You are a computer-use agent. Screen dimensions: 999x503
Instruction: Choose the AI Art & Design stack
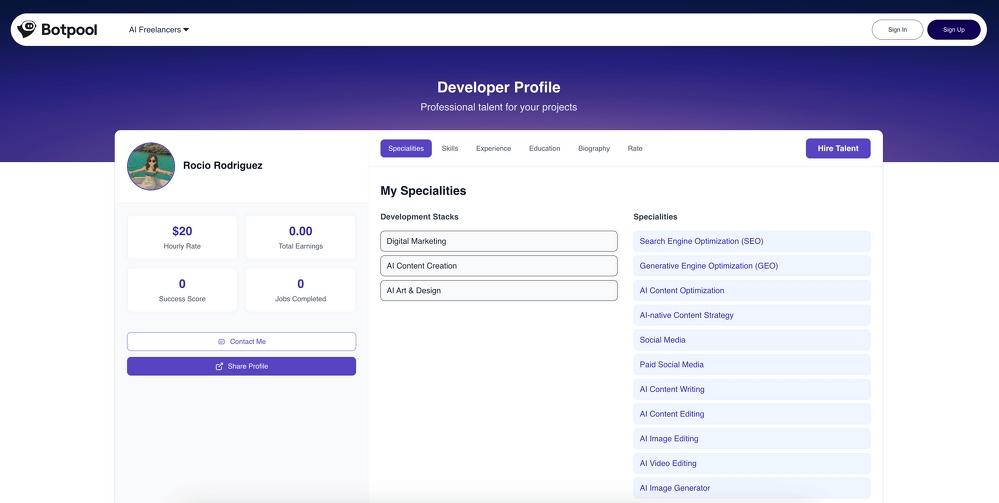(499, 291)
